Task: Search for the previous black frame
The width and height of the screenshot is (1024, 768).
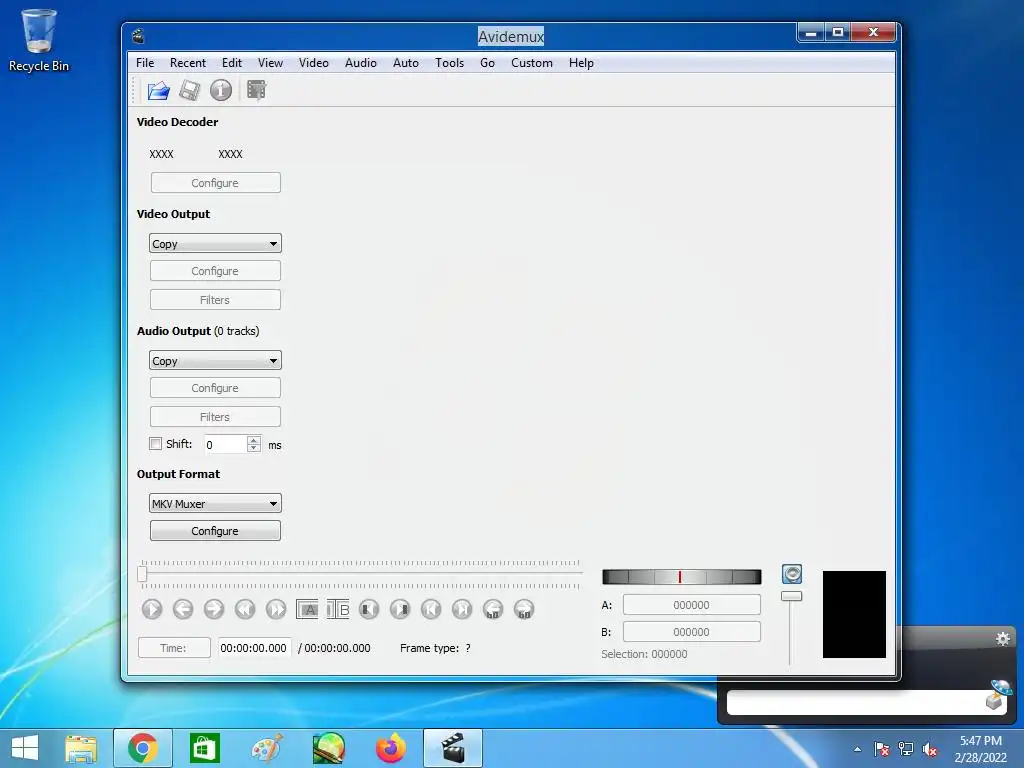Action: [369, 609]
